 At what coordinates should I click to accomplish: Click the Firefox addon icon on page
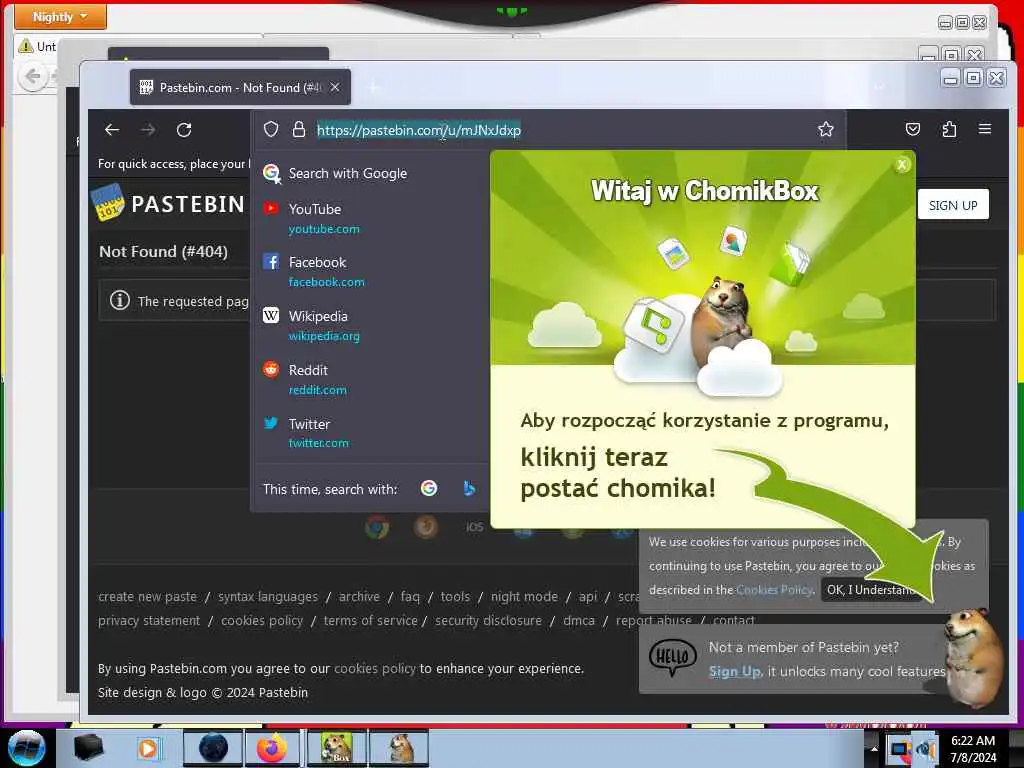tap(426, 526)
